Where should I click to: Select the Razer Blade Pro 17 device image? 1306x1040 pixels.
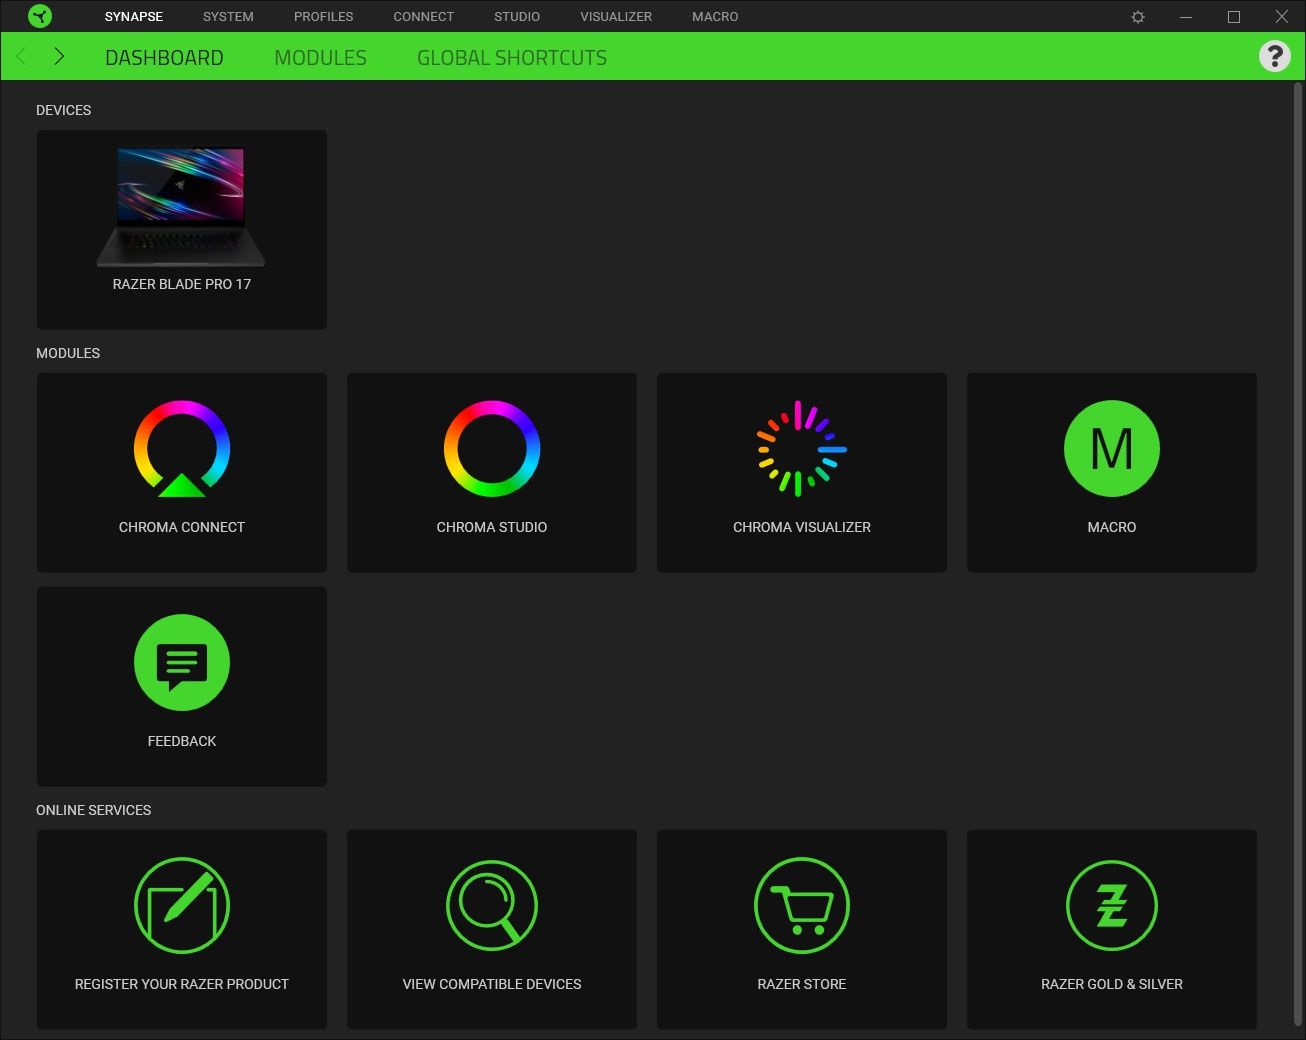point(181,207)
